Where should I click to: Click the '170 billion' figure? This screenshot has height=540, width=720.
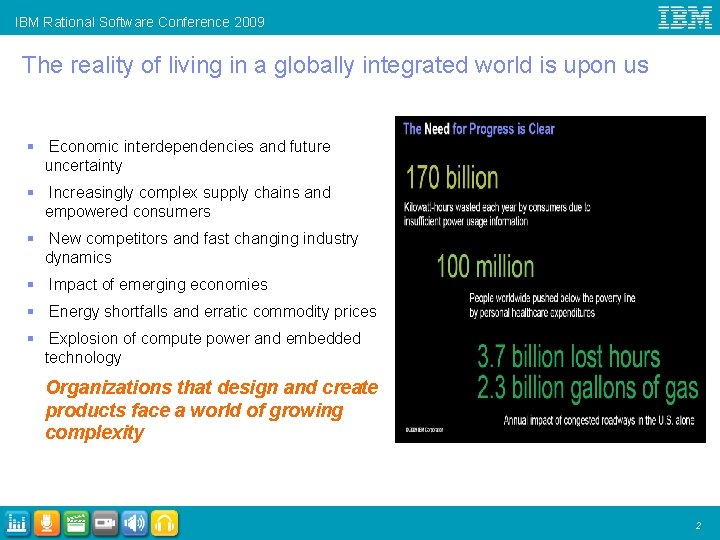pos(452,178)
